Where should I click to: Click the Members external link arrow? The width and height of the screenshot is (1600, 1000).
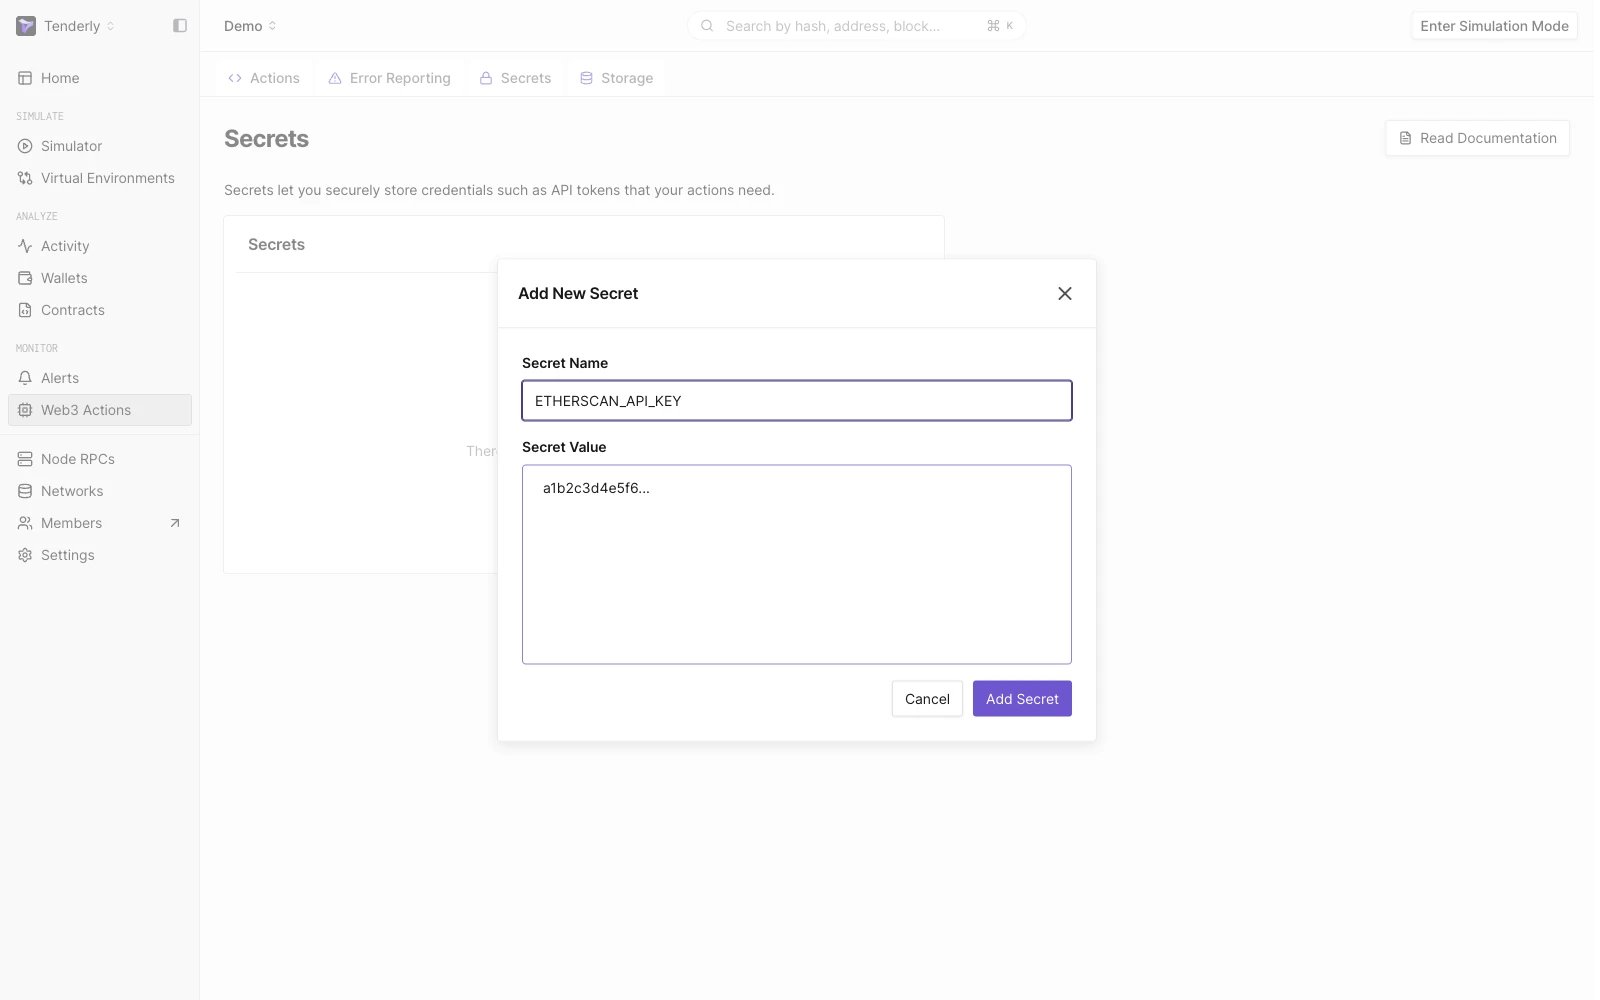[x=175, y=523]
